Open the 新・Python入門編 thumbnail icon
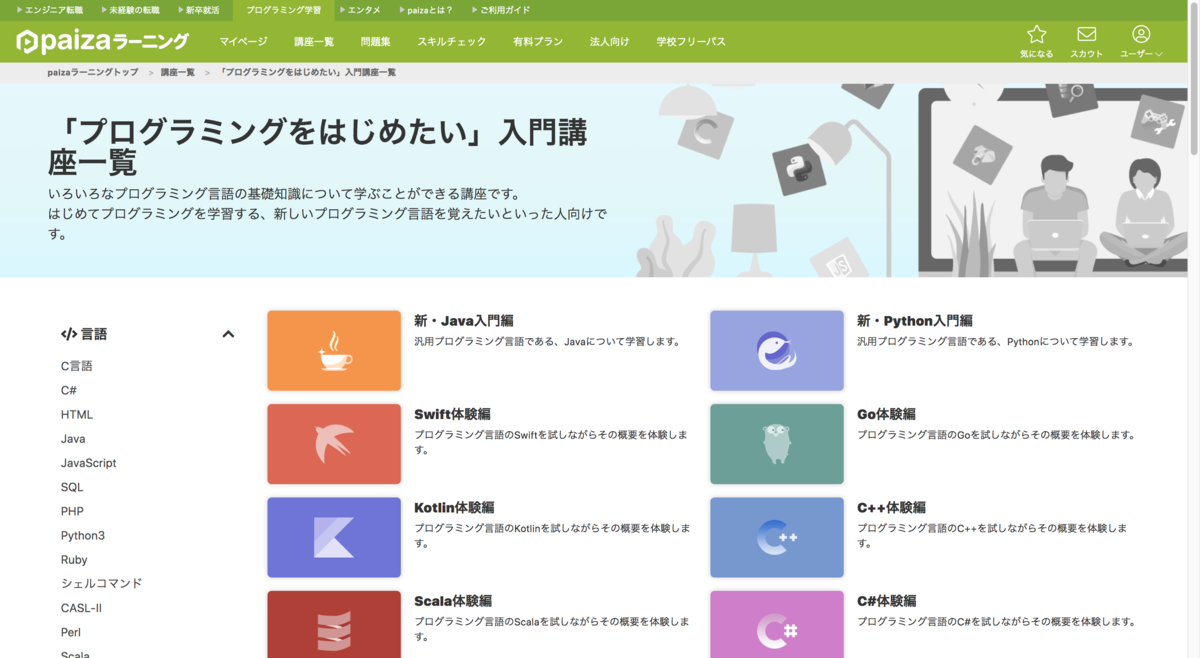This screenshot has width=1200, height=658. click(777, 350)
